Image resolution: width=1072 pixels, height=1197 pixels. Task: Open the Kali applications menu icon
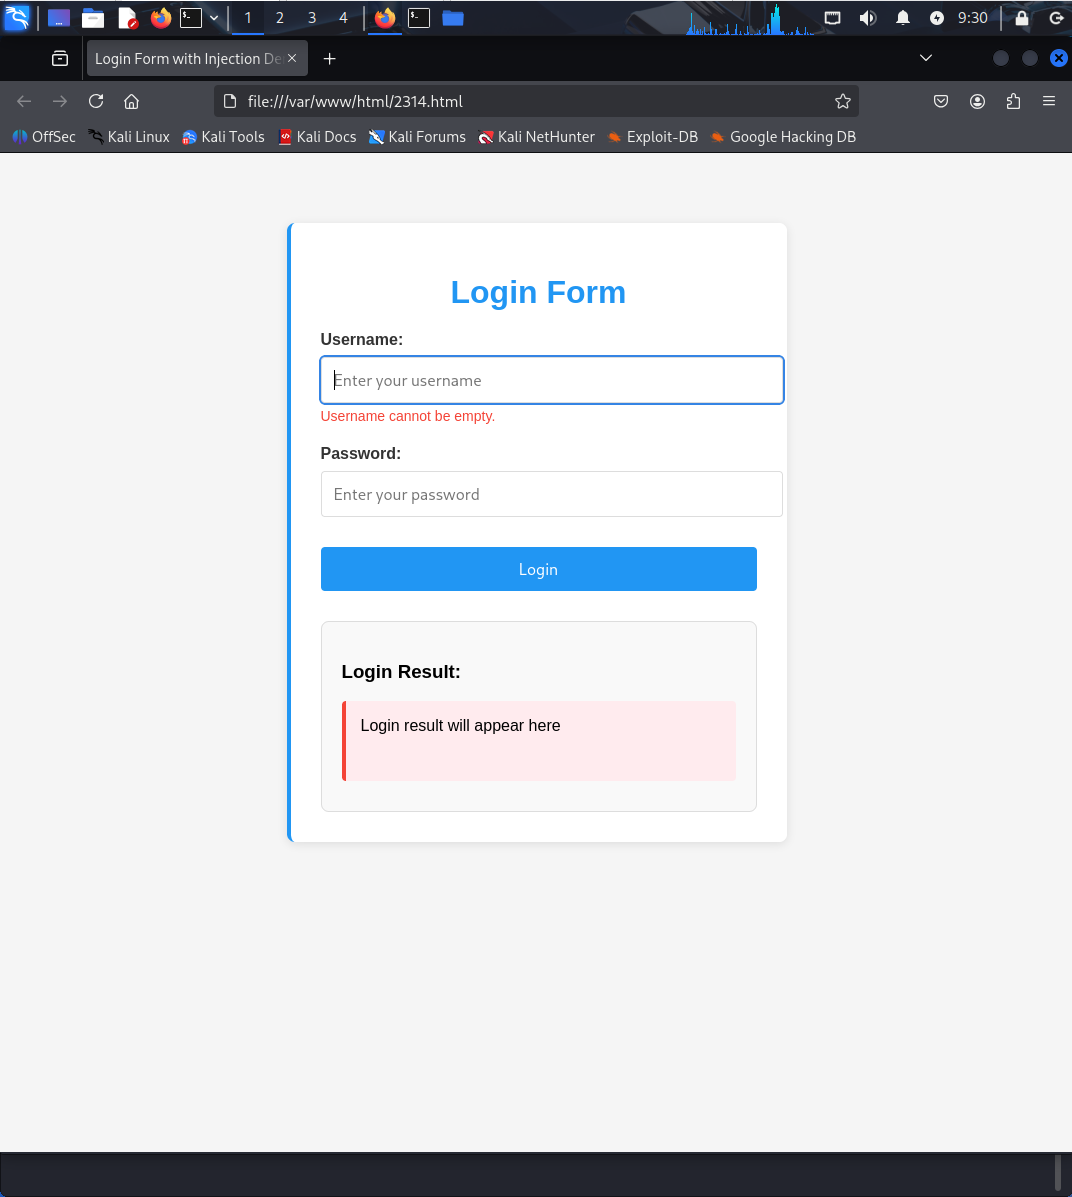(x=17, y=18)
